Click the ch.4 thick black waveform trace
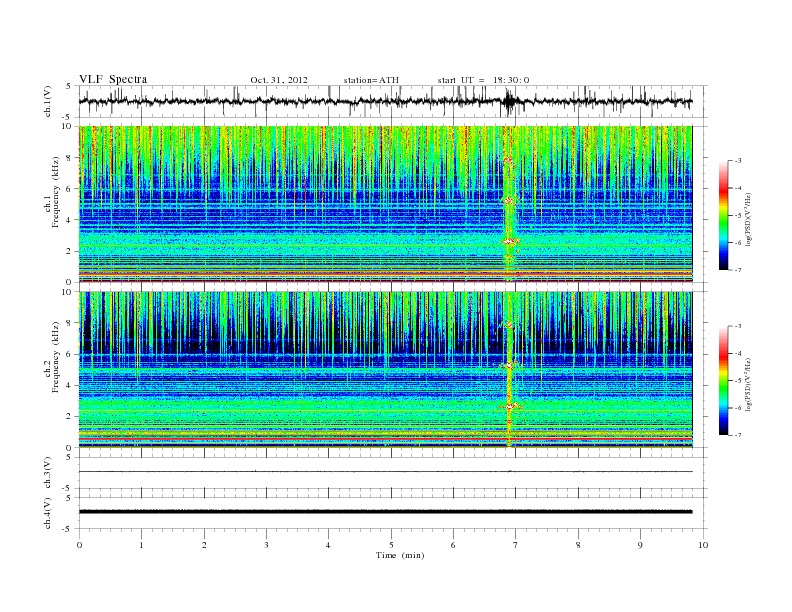 [385, 512]
